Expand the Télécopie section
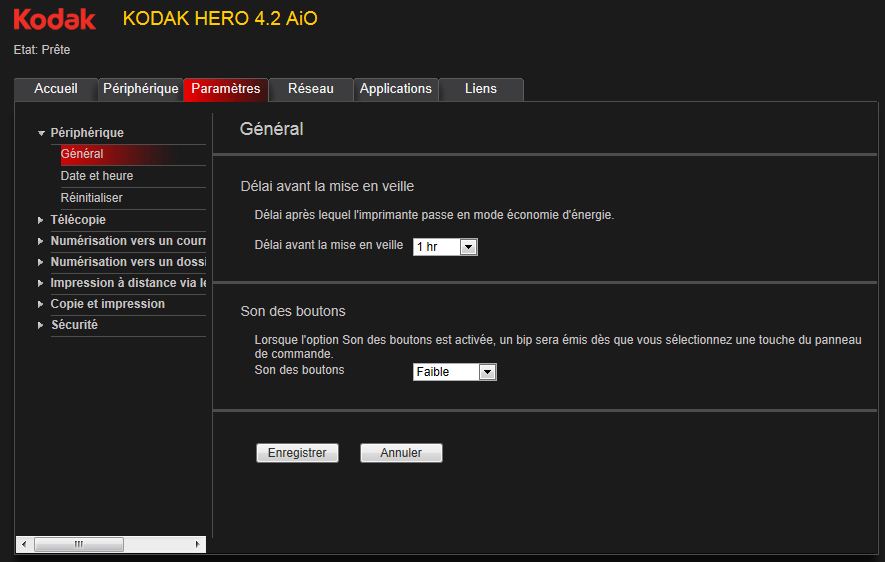885x562 pixels. pyautogui.click(x=42, y=220)
